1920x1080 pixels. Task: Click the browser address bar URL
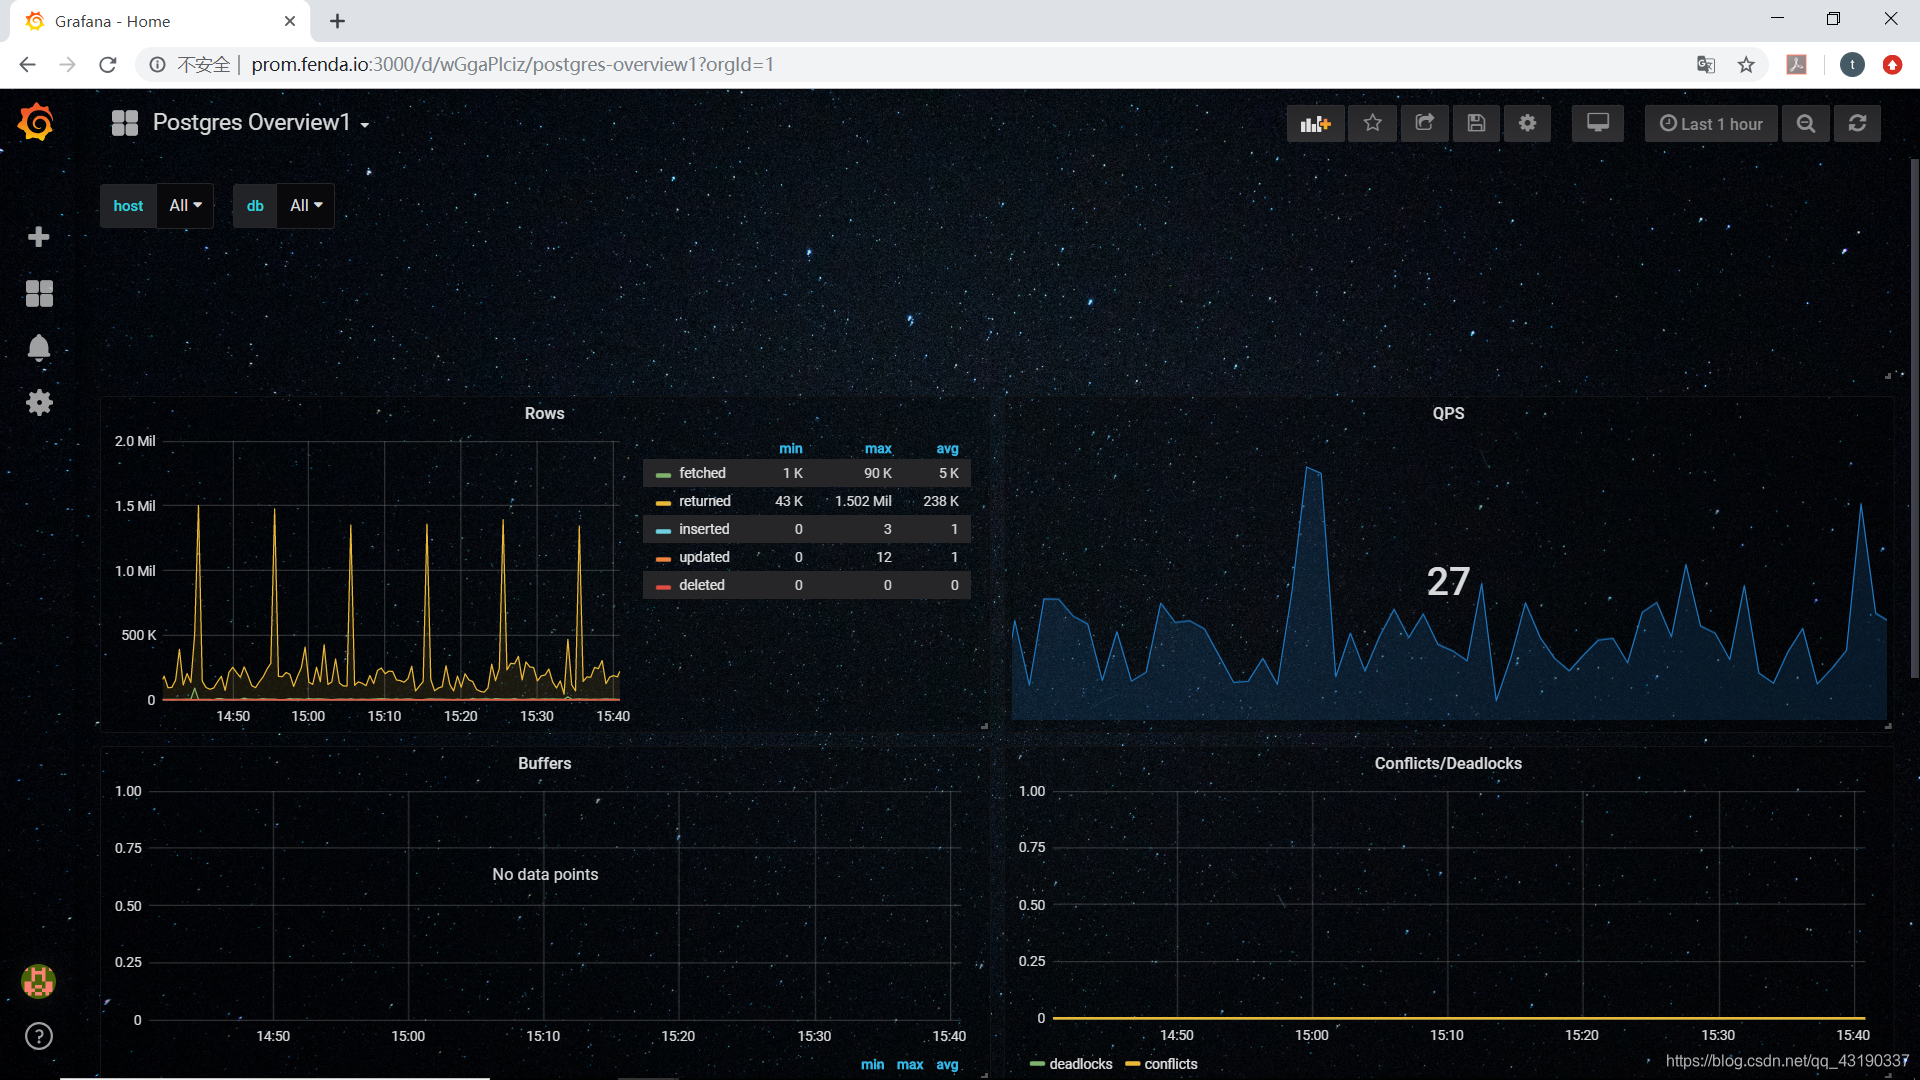[x=512, y=65]
